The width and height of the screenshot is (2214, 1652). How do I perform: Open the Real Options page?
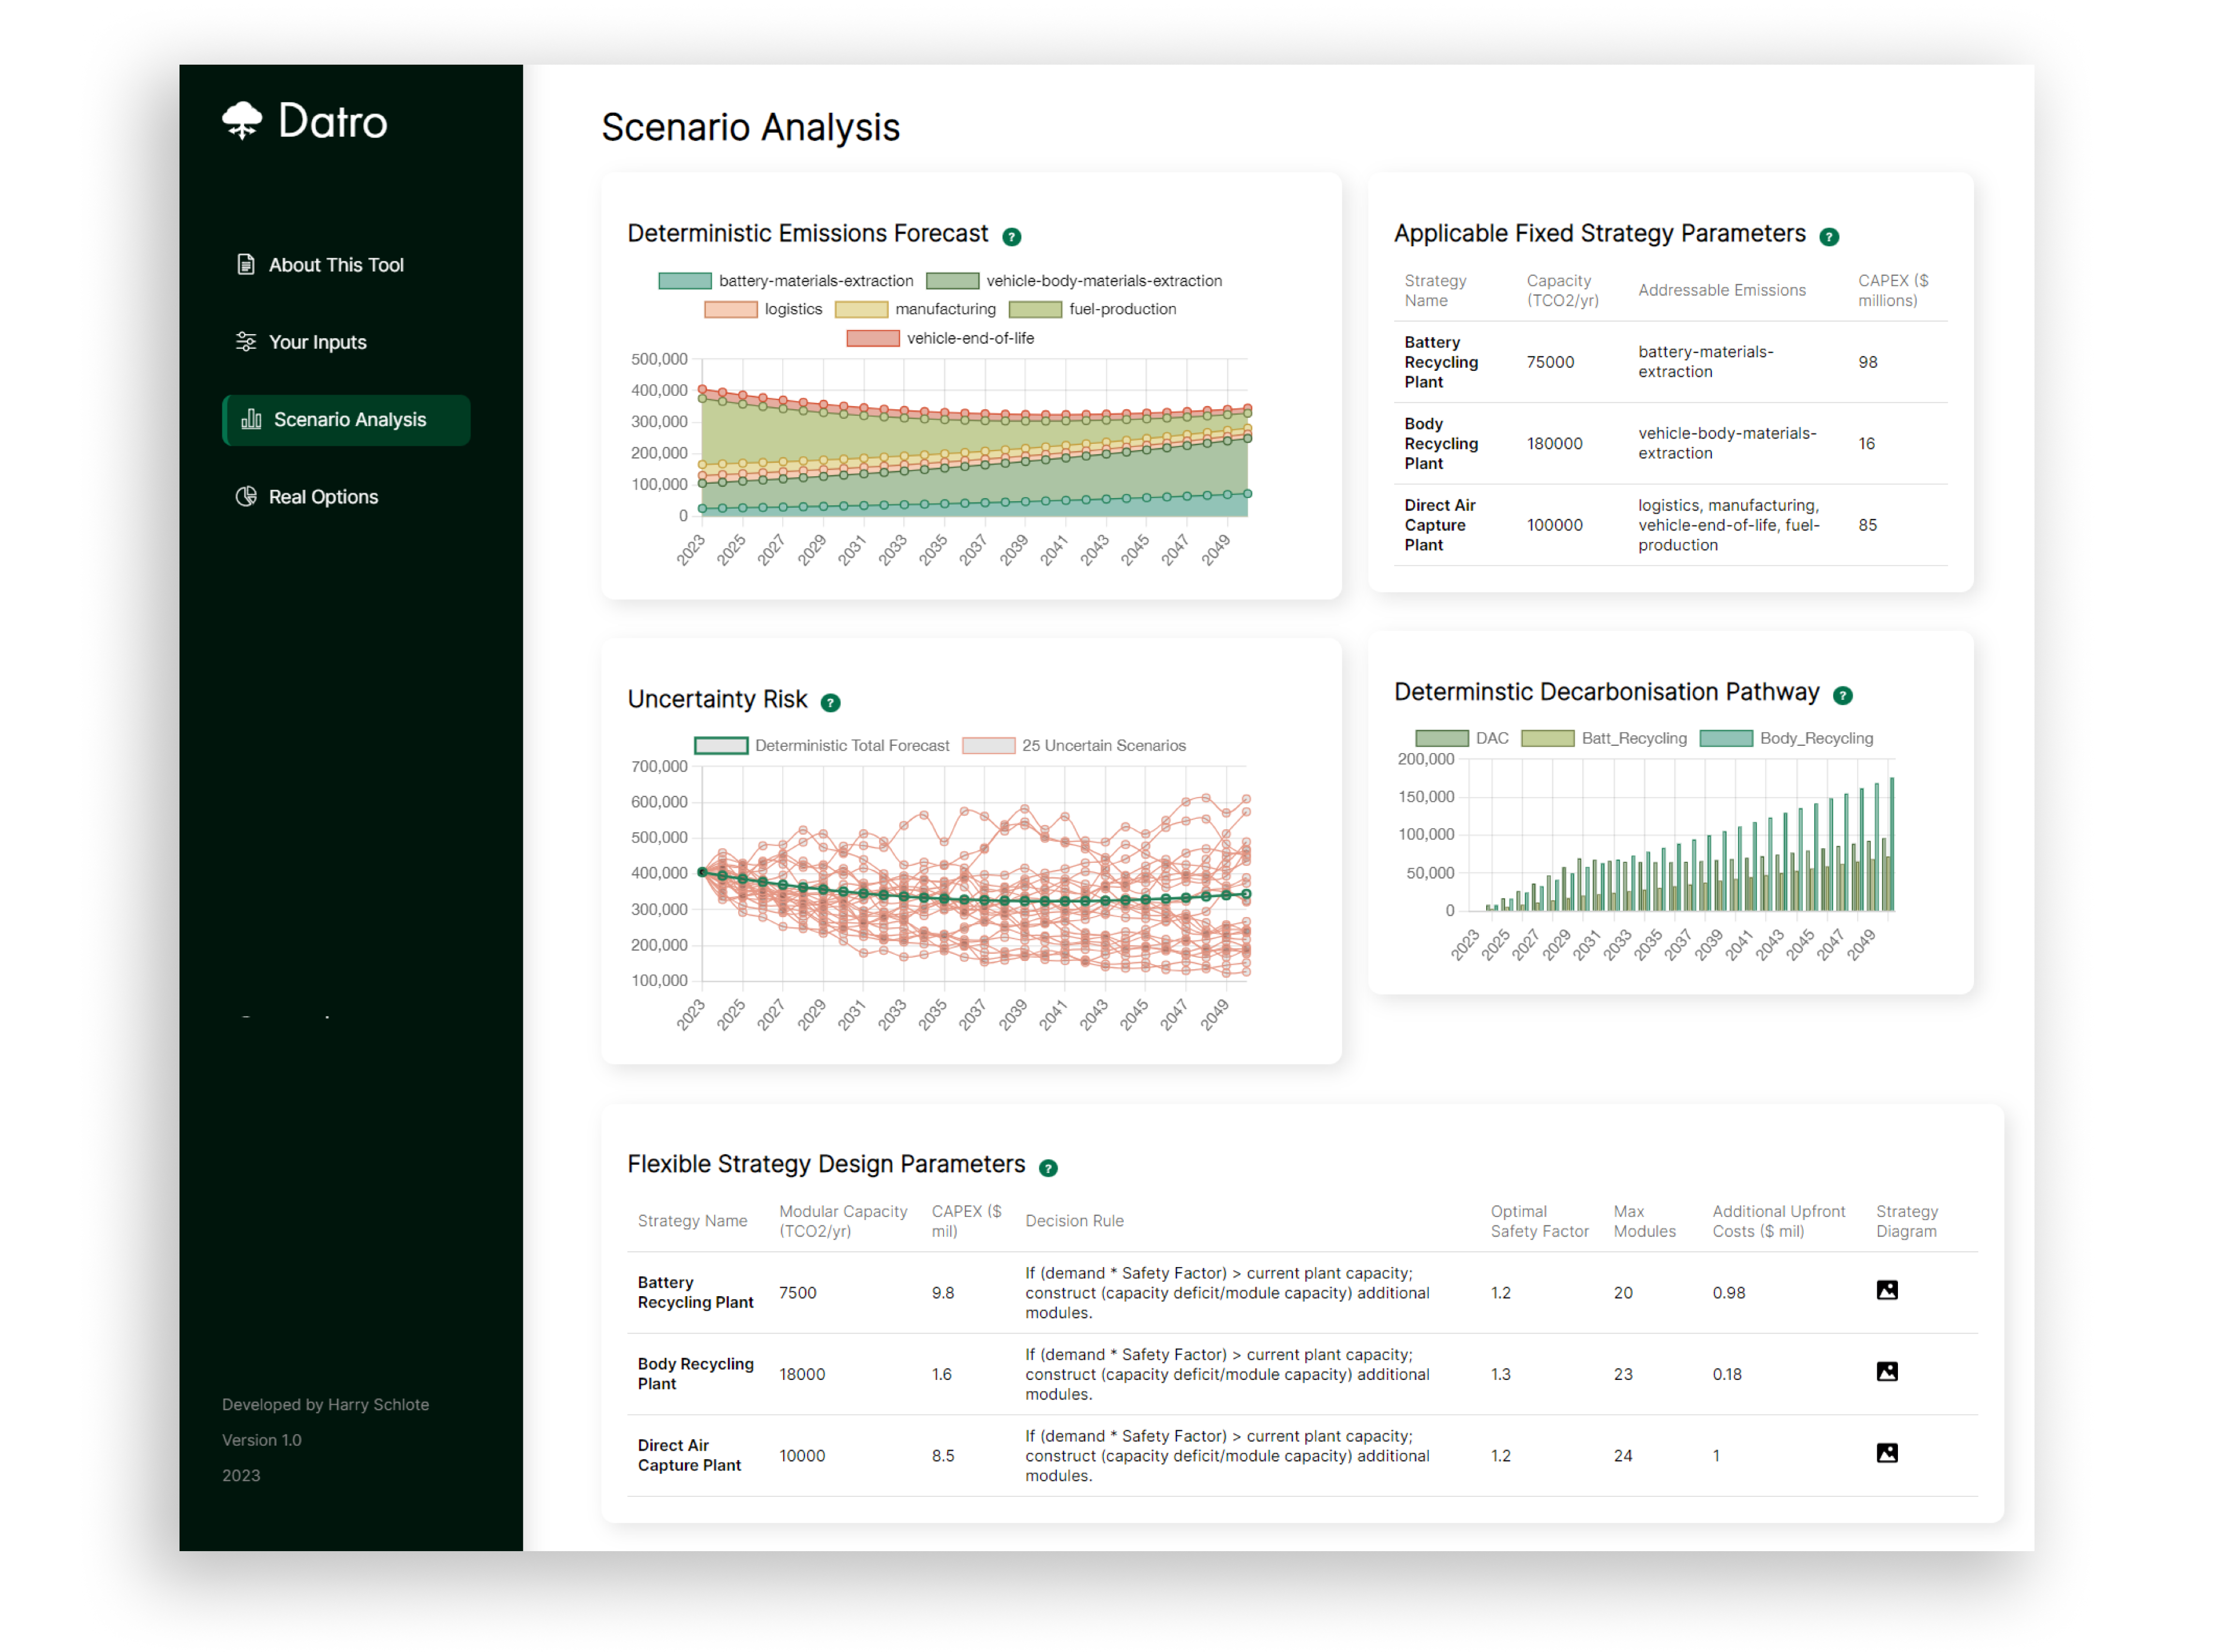(x=322, y=497)
